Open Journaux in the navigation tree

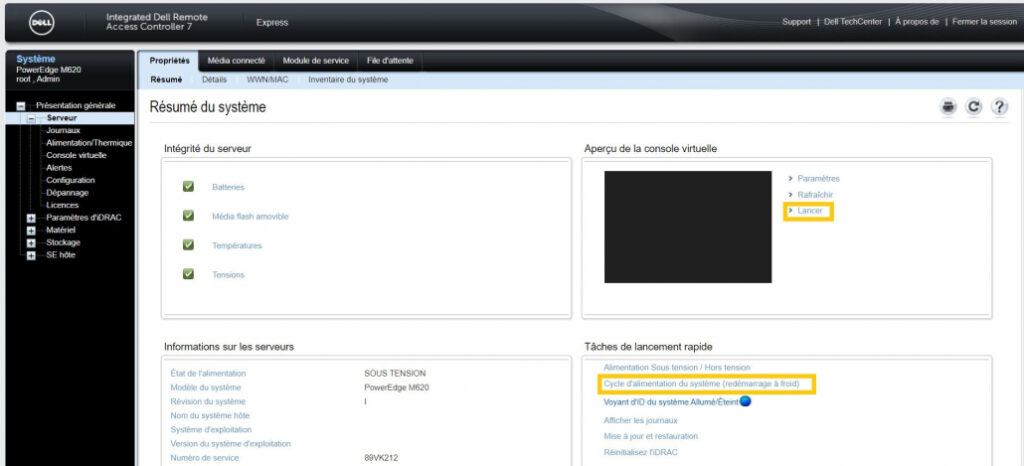click(x=63, y=131)
